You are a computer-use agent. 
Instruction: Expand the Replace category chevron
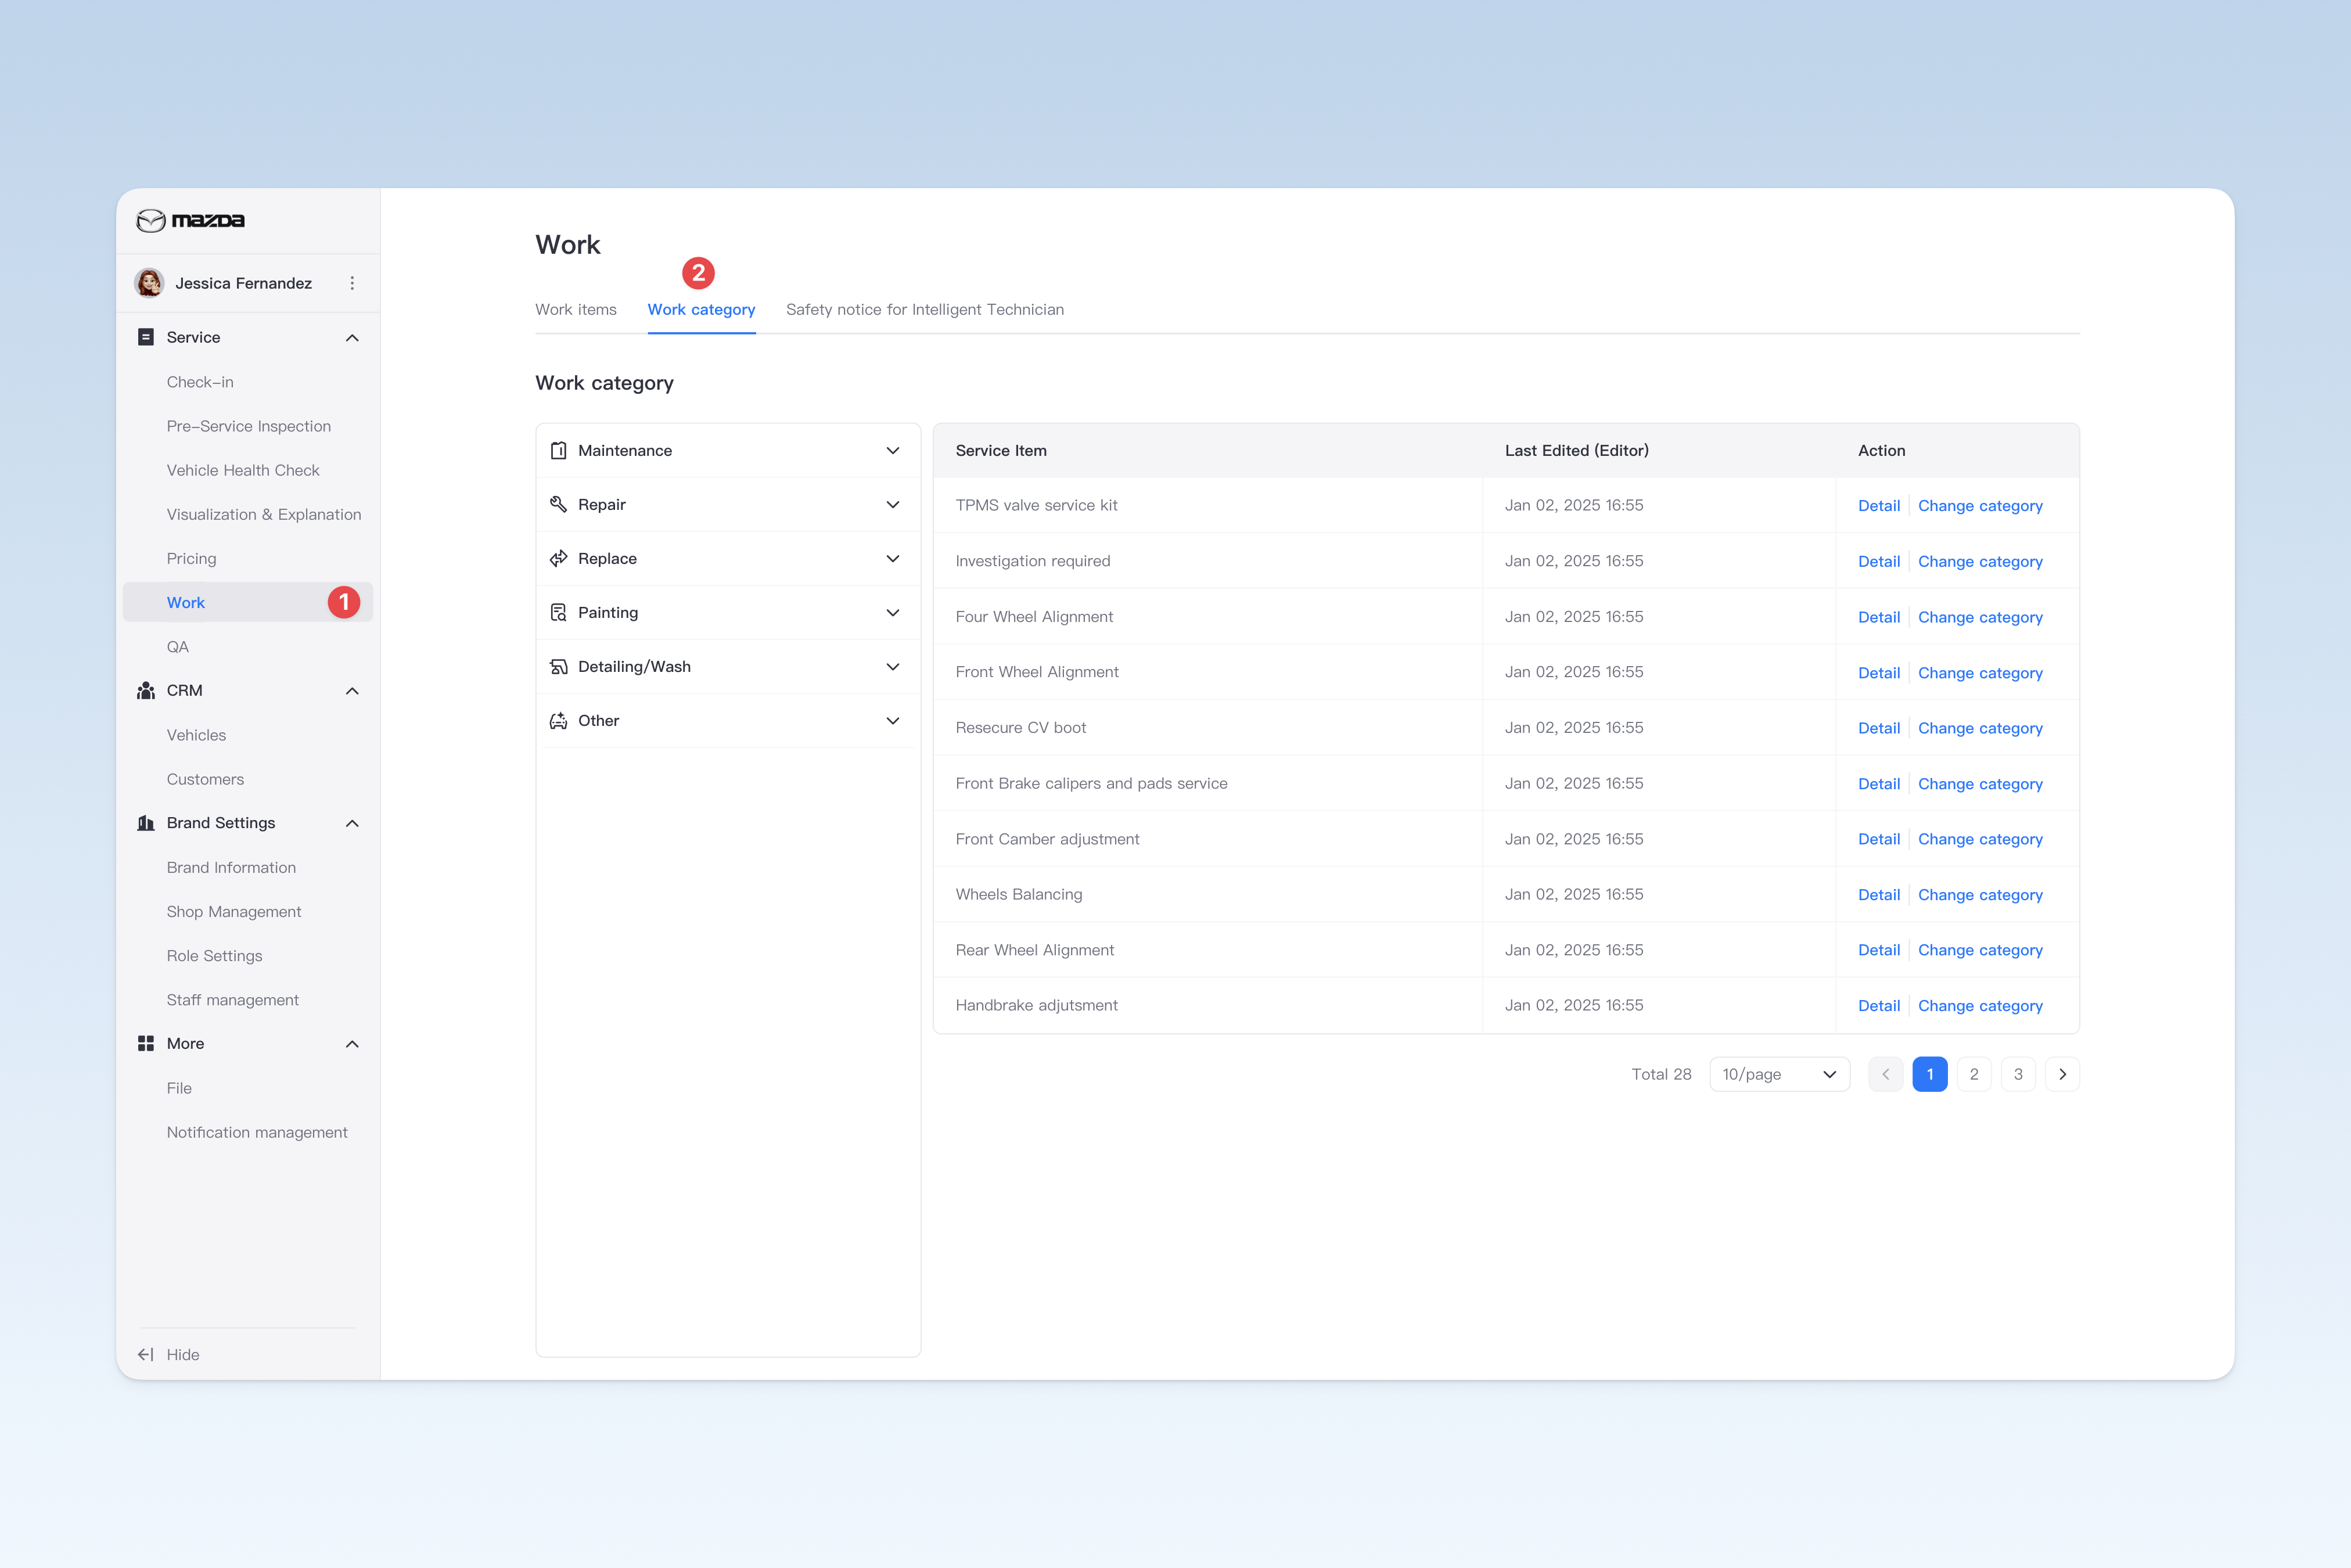click(893, 559)
